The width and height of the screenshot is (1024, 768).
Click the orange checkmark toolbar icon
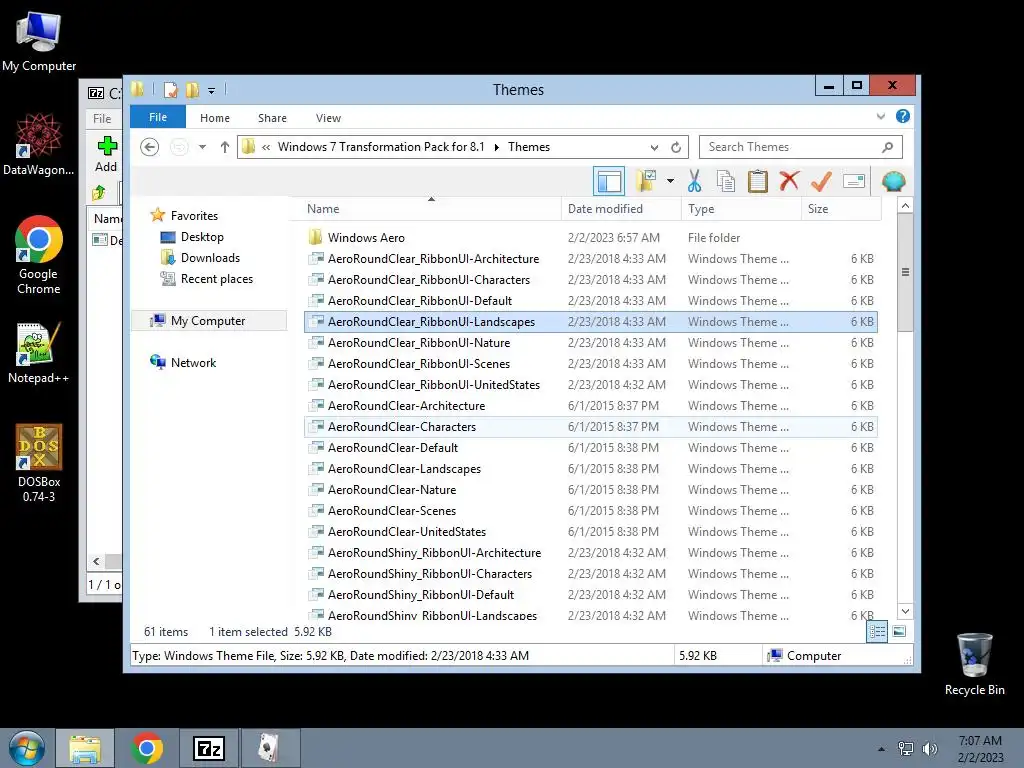(x=821, y=181)
